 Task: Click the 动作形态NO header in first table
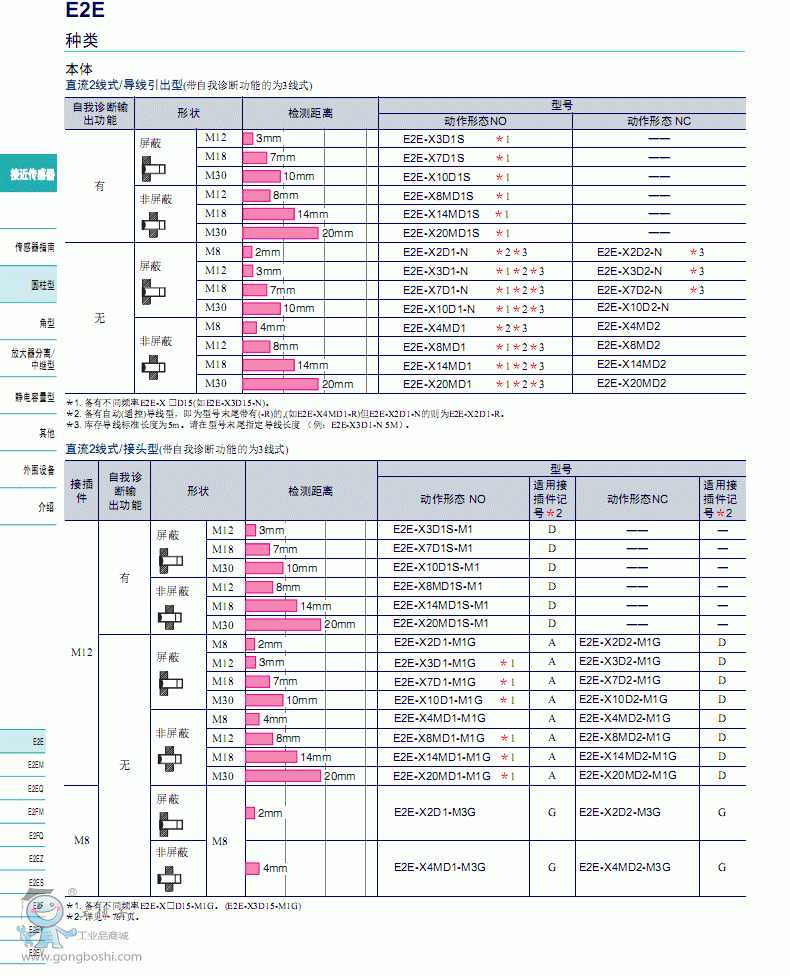475,121
